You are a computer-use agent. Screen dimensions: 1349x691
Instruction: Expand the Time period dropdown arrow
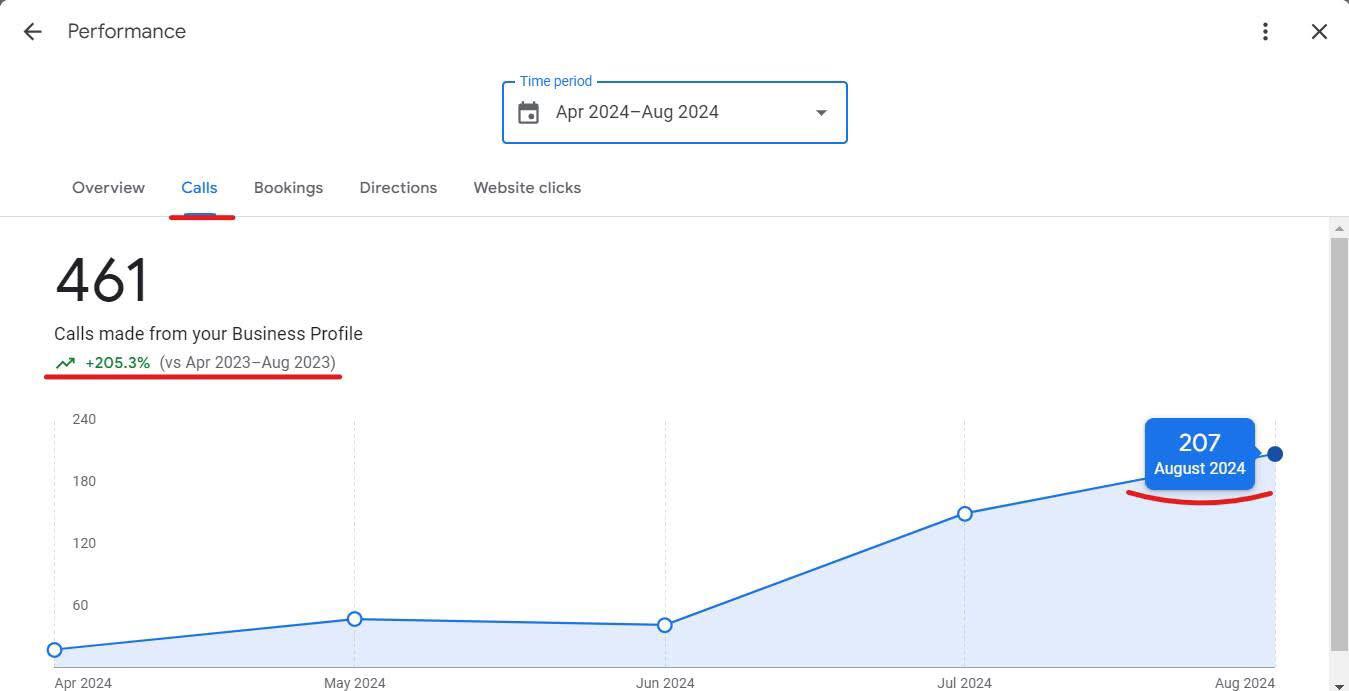tap(821, 113)
